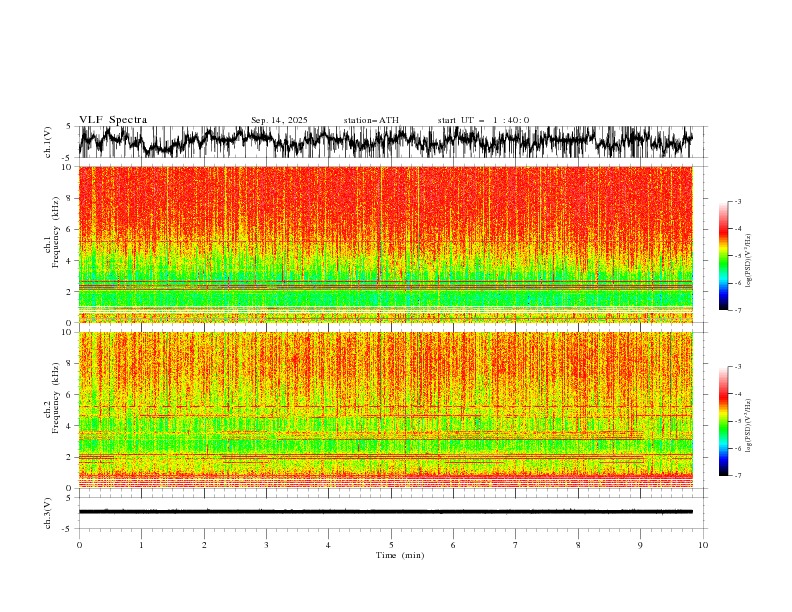Click the ch.2 'Frequency (kHz)' axis label
The image size is (792, 612).
(x=55, y=397)
